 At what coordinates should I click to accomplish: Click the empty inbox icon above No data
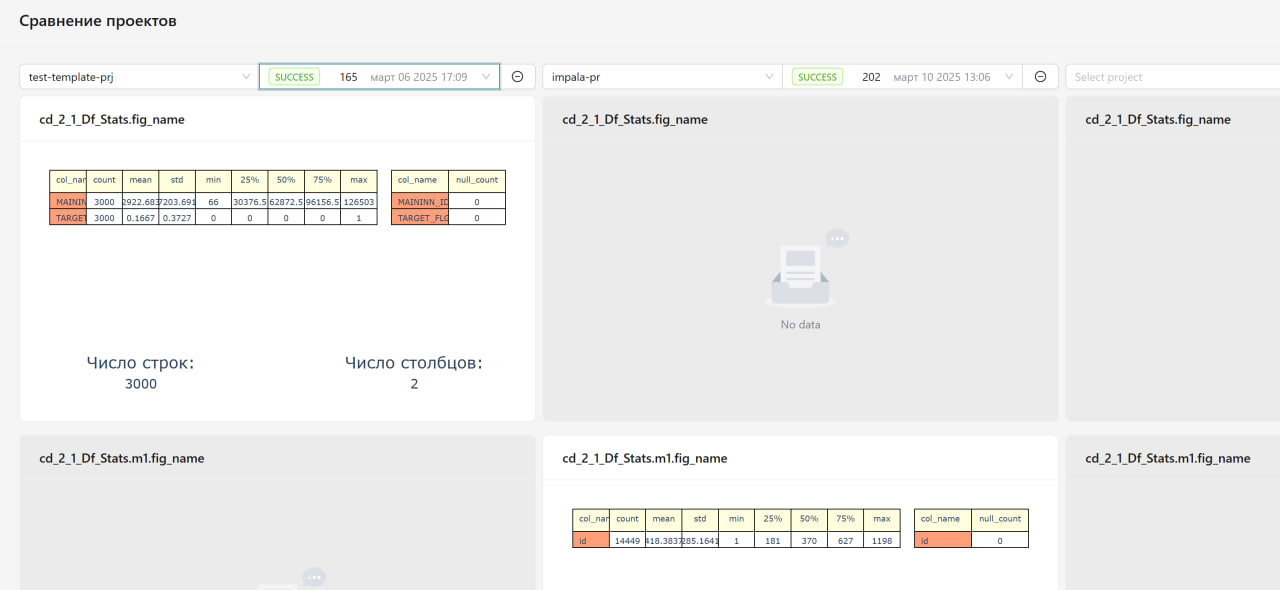point(806,268)
